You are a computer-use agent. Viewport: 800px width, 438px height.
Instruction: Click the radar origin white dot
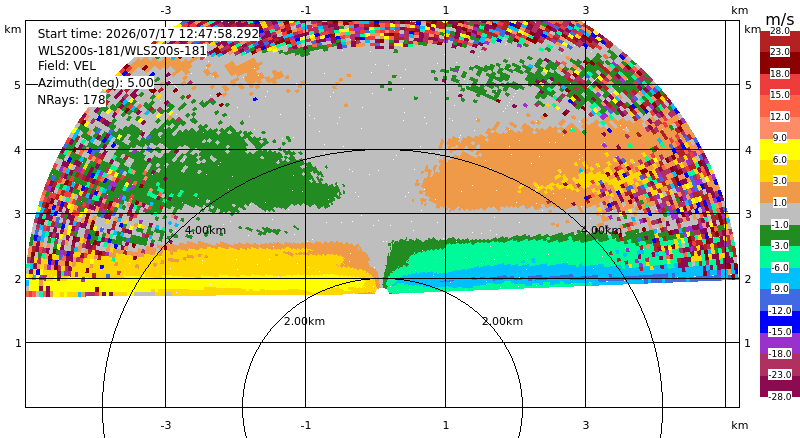pyautogui.click(x=382, y=291)
